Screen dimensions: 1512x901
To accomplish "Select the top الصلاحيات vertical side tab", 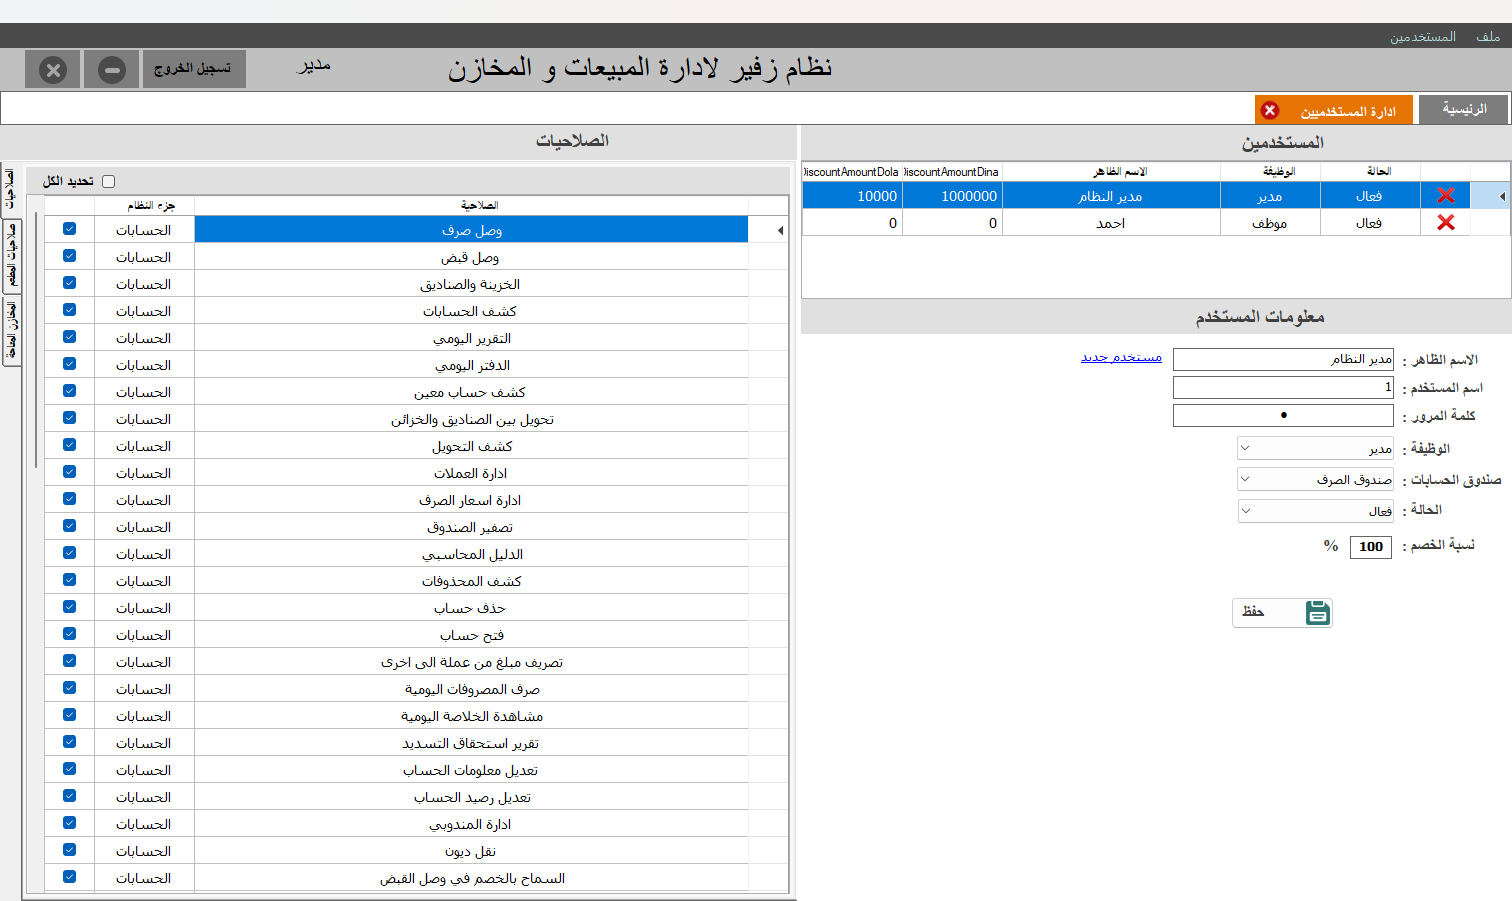I will 10,189.
